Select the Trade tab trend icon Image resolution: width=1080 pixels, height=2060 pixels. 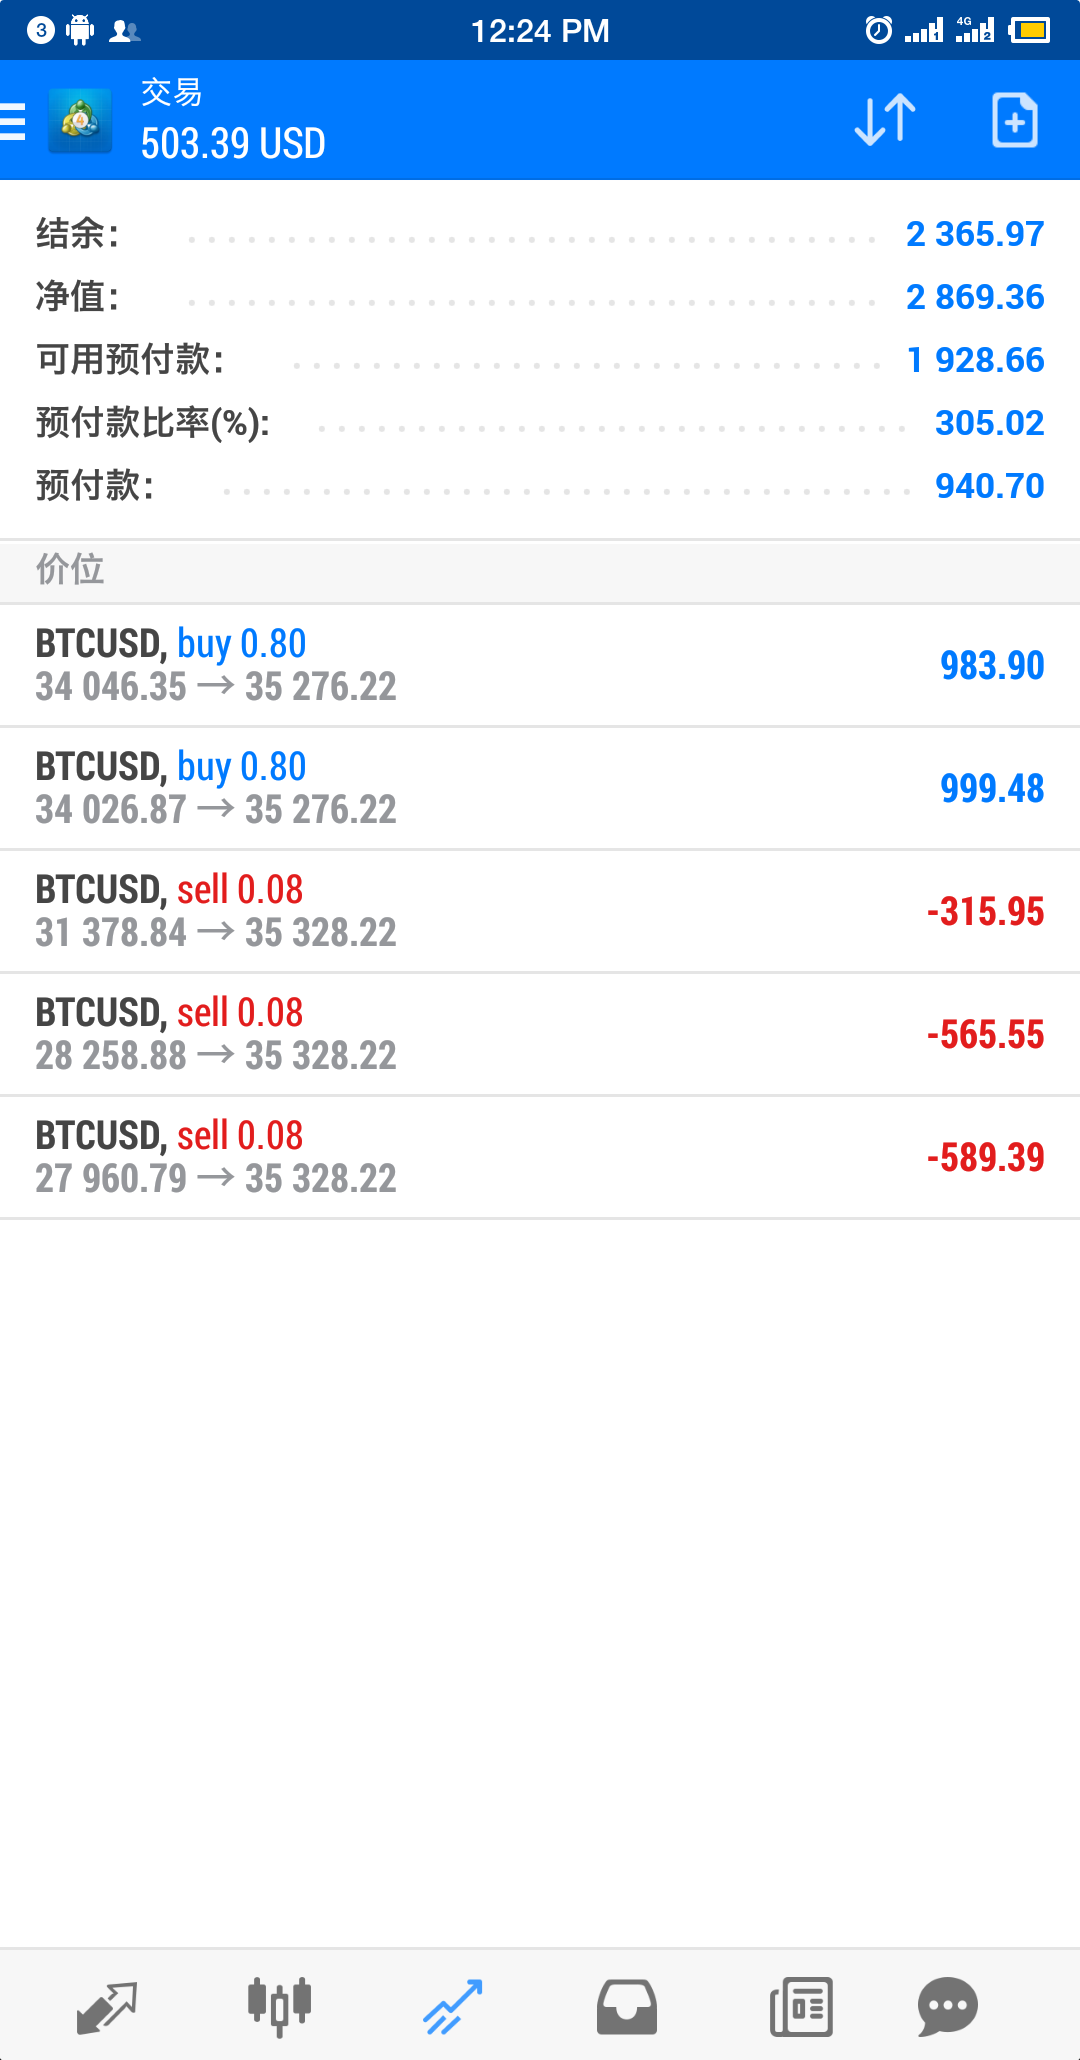coord(453,2007)
